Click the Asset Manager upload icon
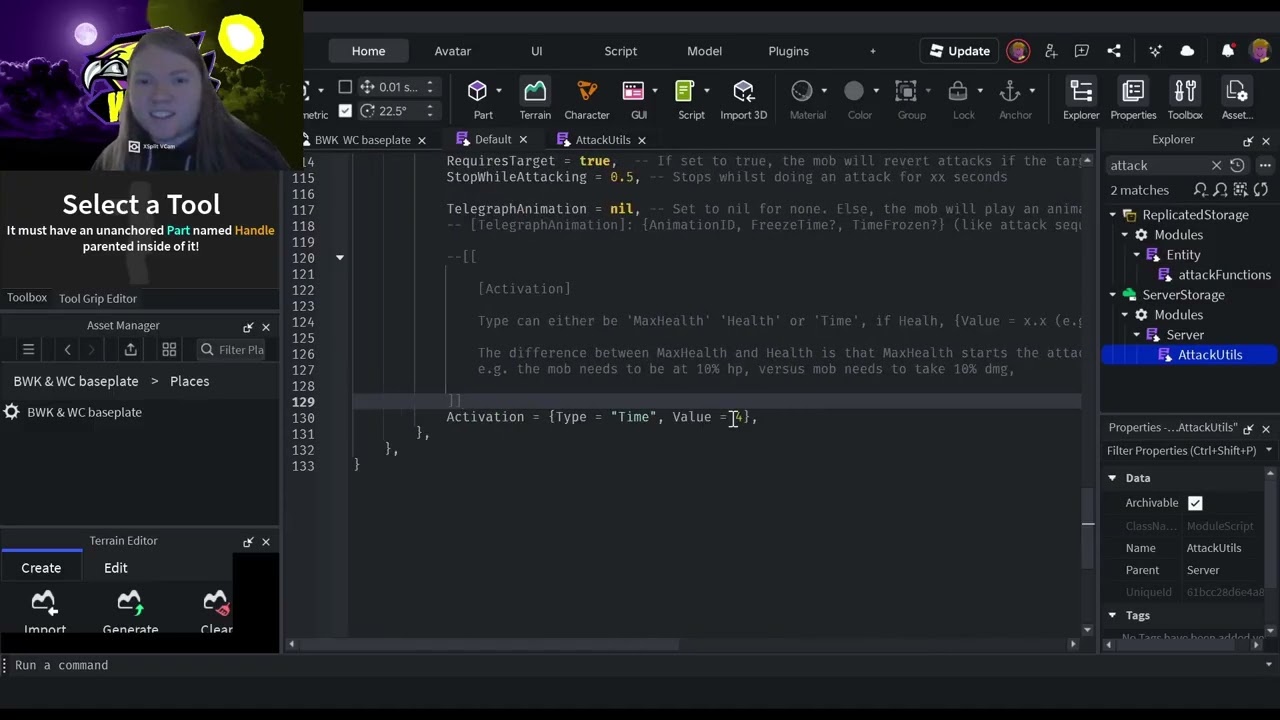Viewport: 1280px width, 720px height. tap(130, 349)
